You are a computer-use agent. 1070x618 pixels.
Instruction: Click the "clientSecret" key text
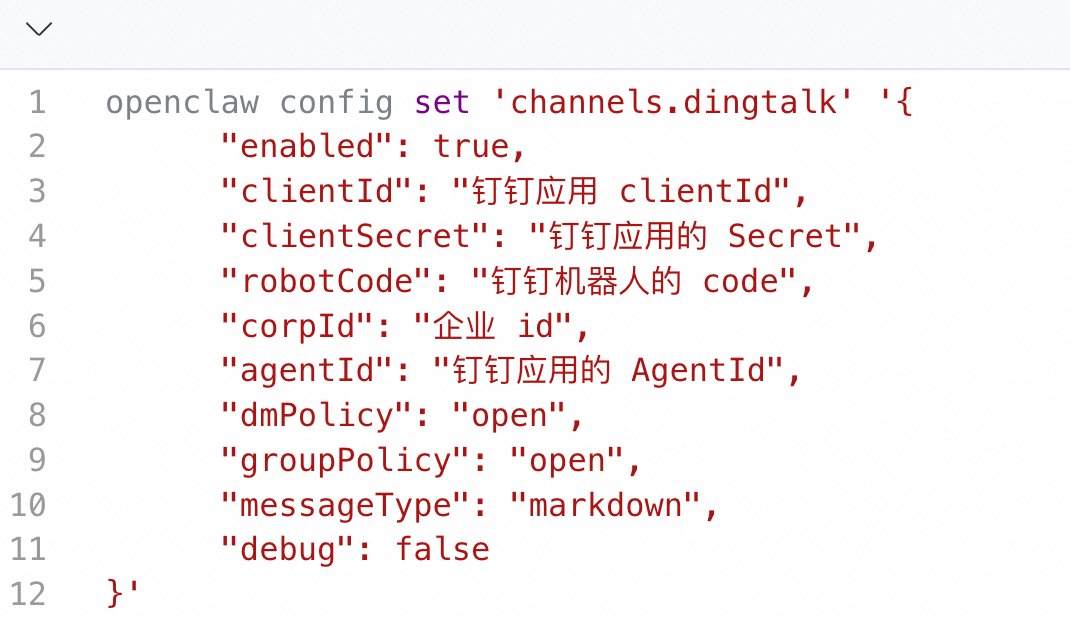click(354, 236)
